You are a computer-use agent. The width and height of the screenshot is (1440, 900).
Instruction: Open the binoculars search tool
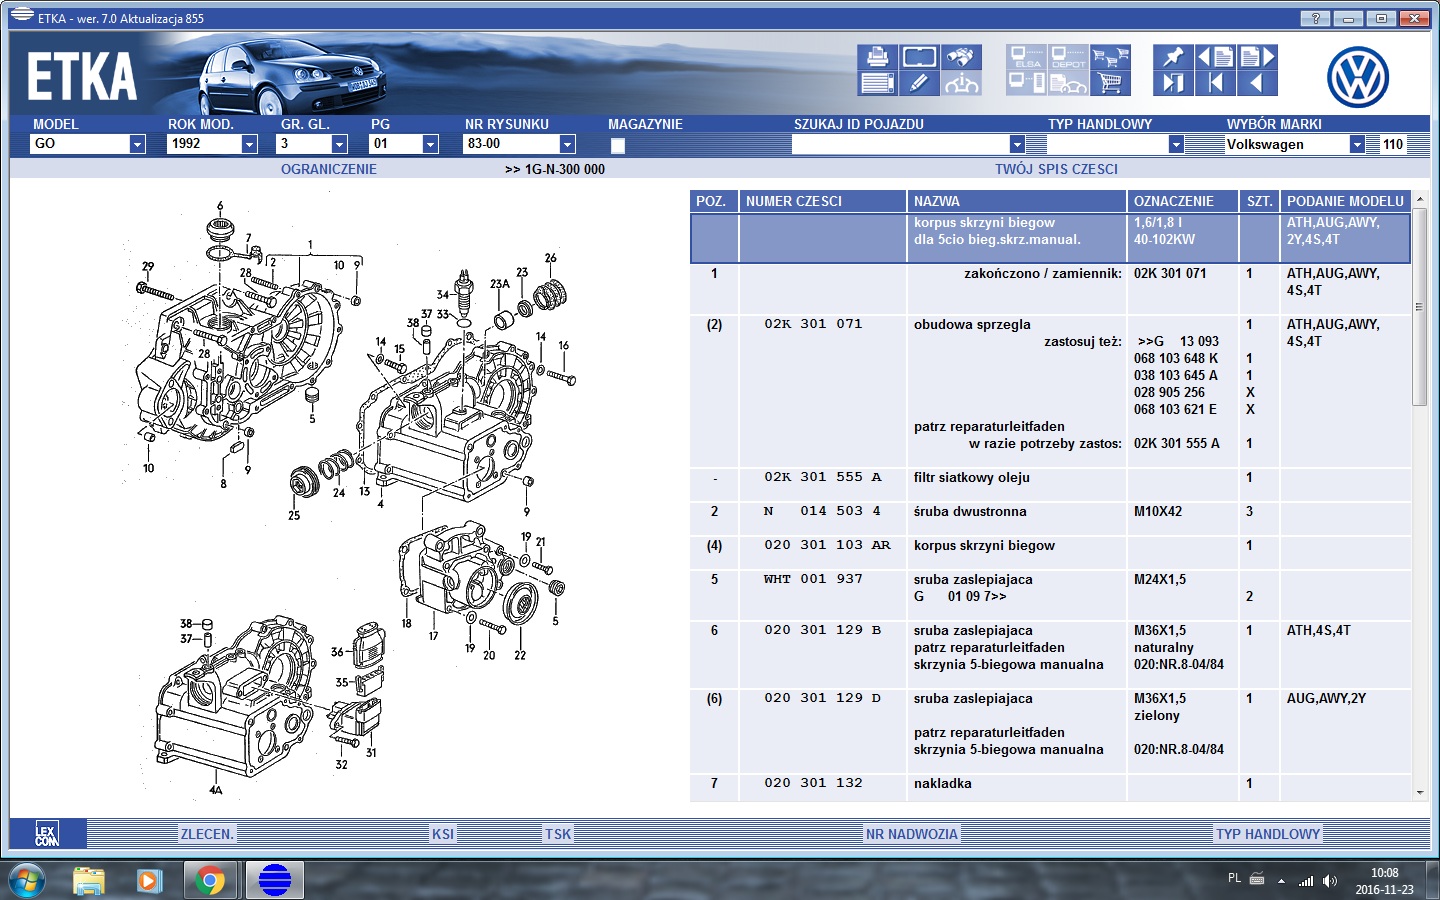coord(961,57)
